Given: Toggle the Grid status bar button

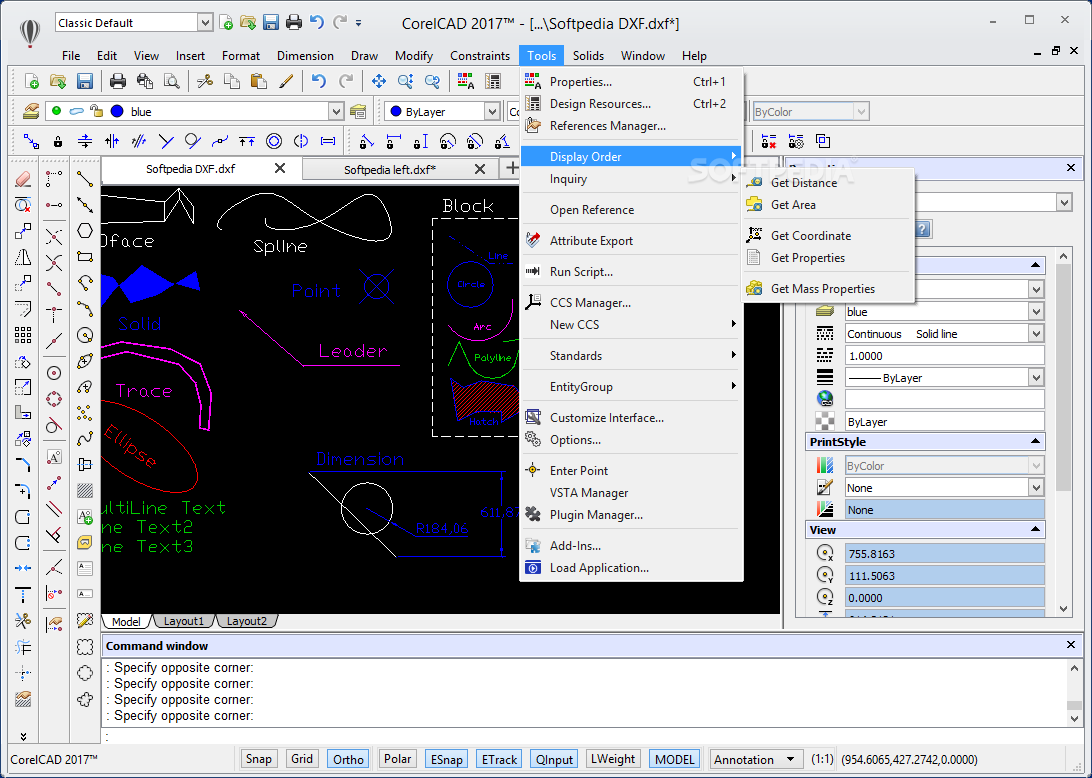Looking at the screenshot, I should coord(302,759).
